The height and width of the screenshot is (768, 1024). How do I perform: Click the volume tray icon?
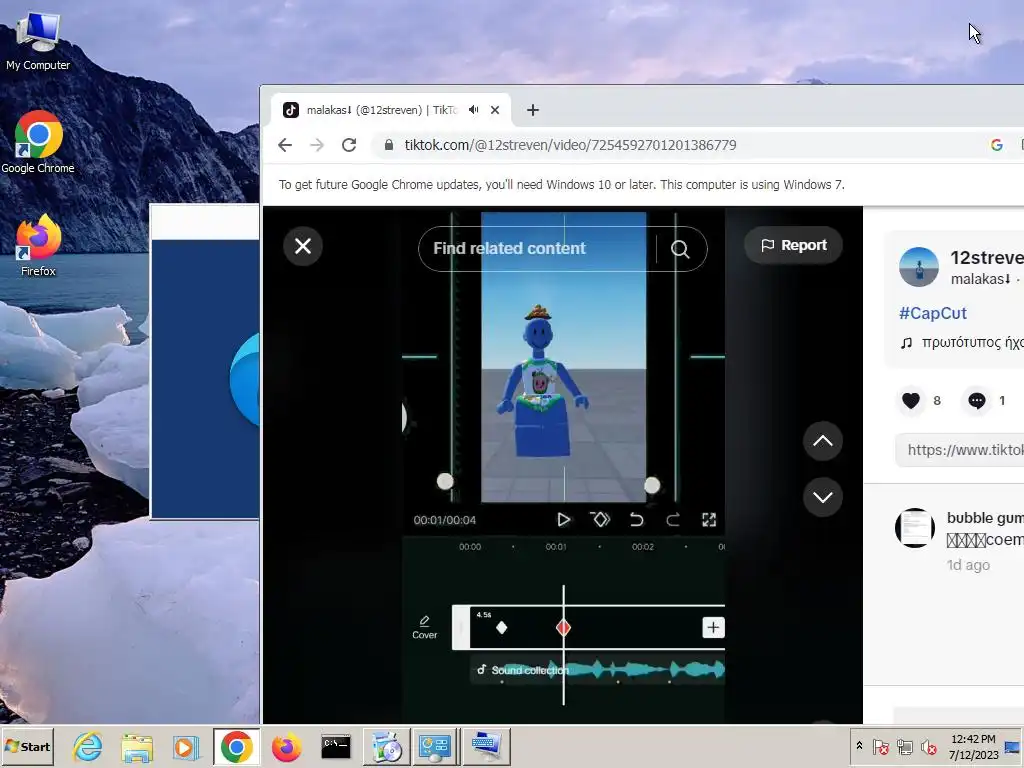pyautogui.click(x=928, y=746)
